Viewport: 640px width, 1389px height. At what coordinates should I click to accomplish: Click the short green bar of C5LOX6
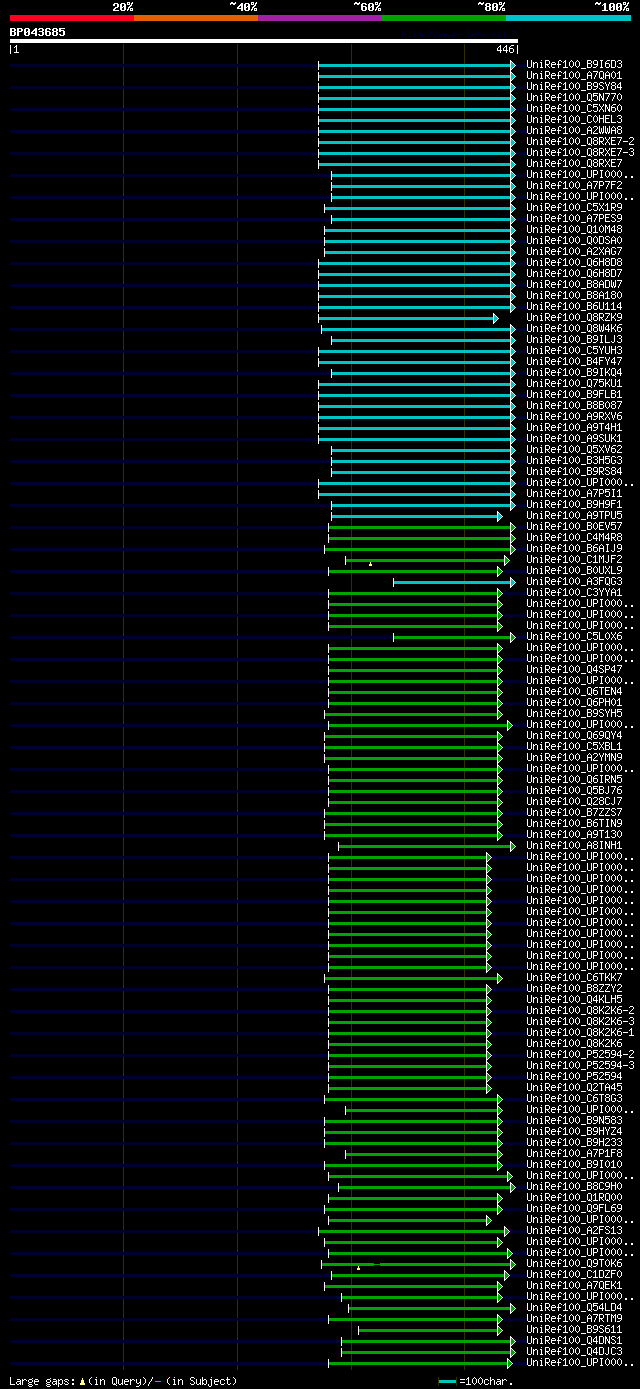pyautogui.click(x=455, y=637)
